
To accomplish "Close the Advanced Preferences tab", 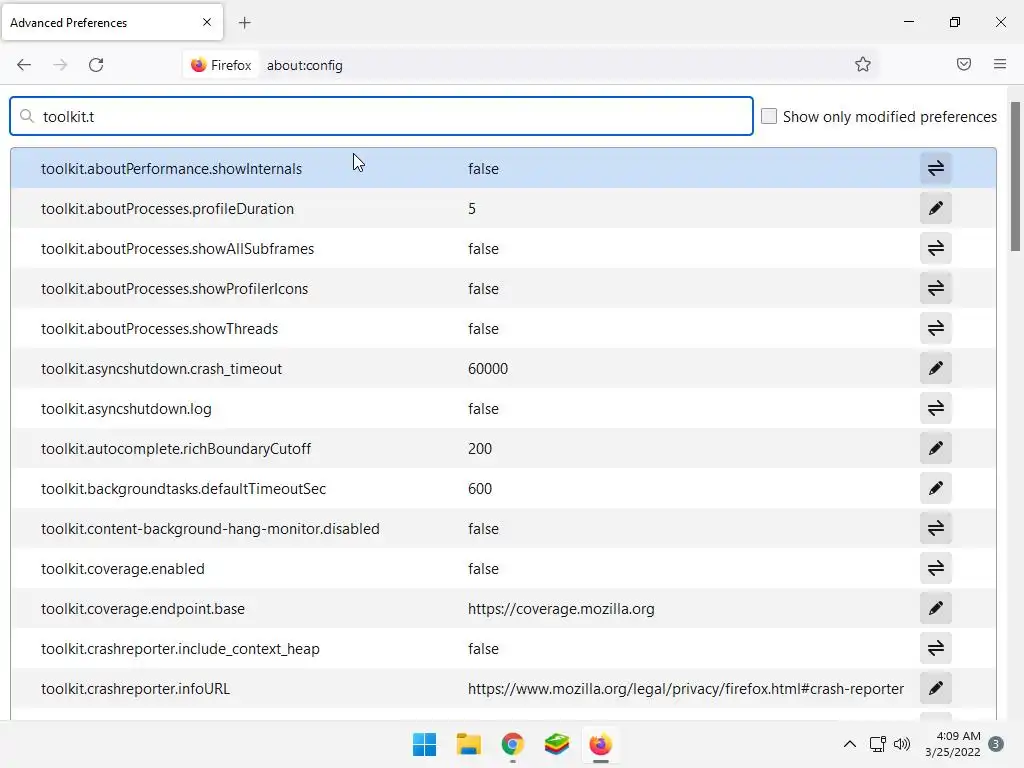I will [207, 22].
